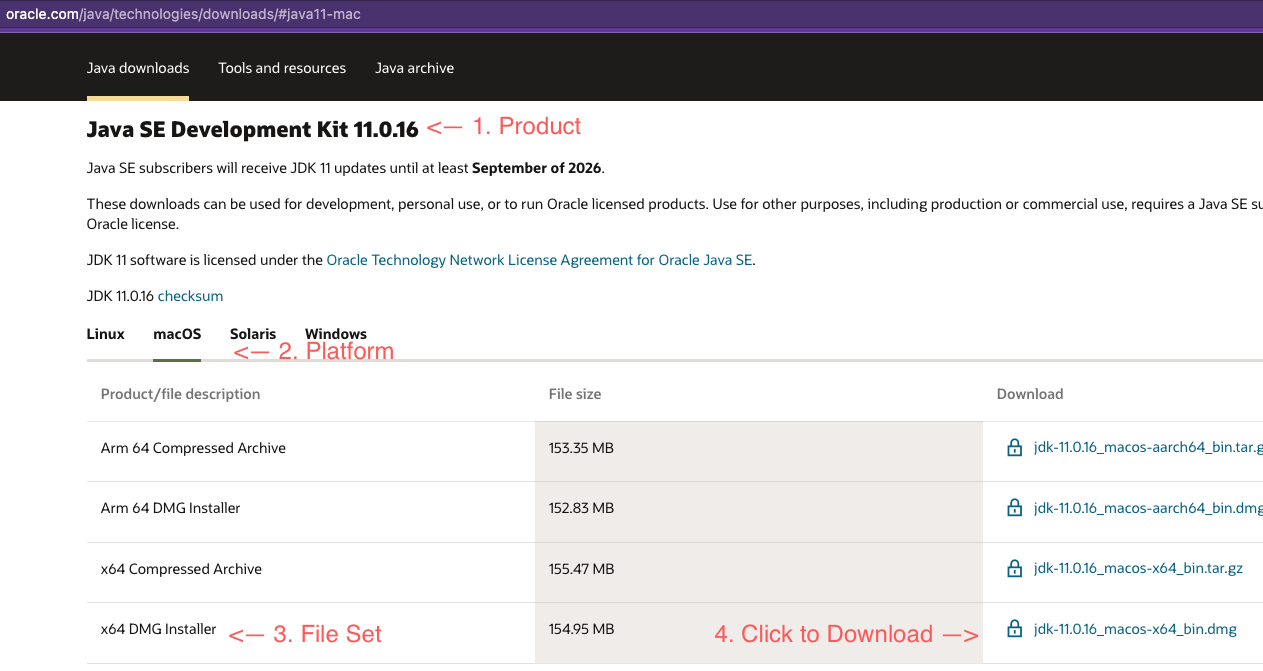Open Oracle Technology Network License Agreement link
The image size is (1263, 671).
click(x=540, y=260)
